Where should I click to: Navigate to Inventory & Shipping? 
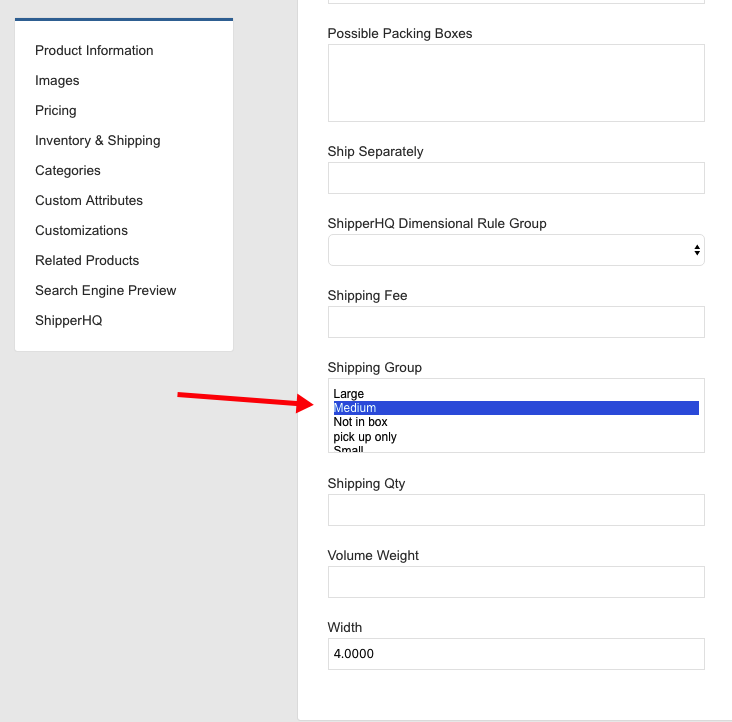(98, 141)
